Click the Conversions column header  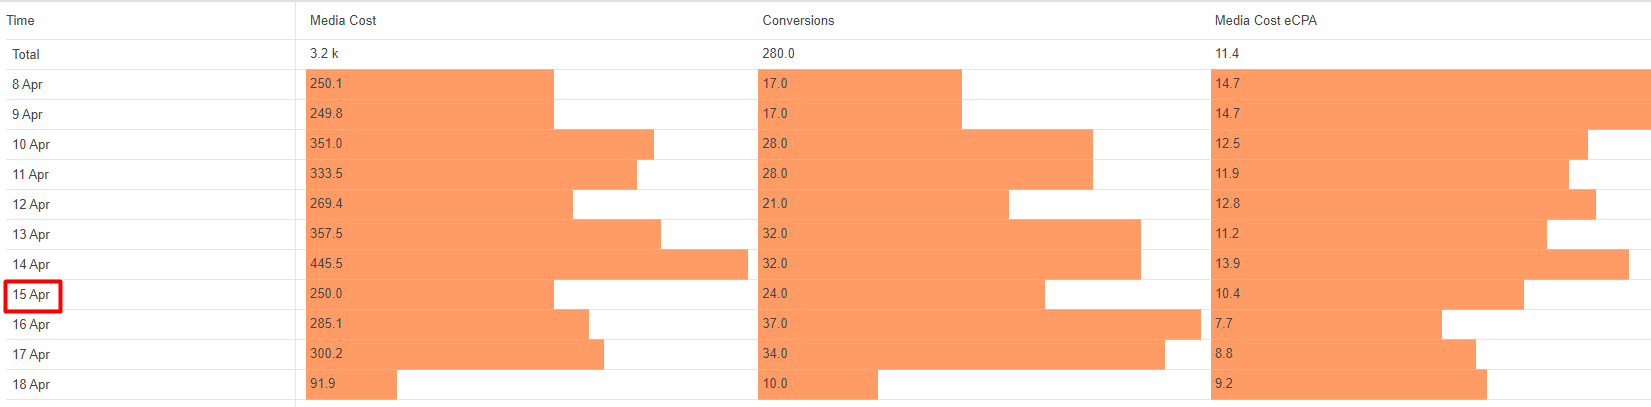click(798, 20)
